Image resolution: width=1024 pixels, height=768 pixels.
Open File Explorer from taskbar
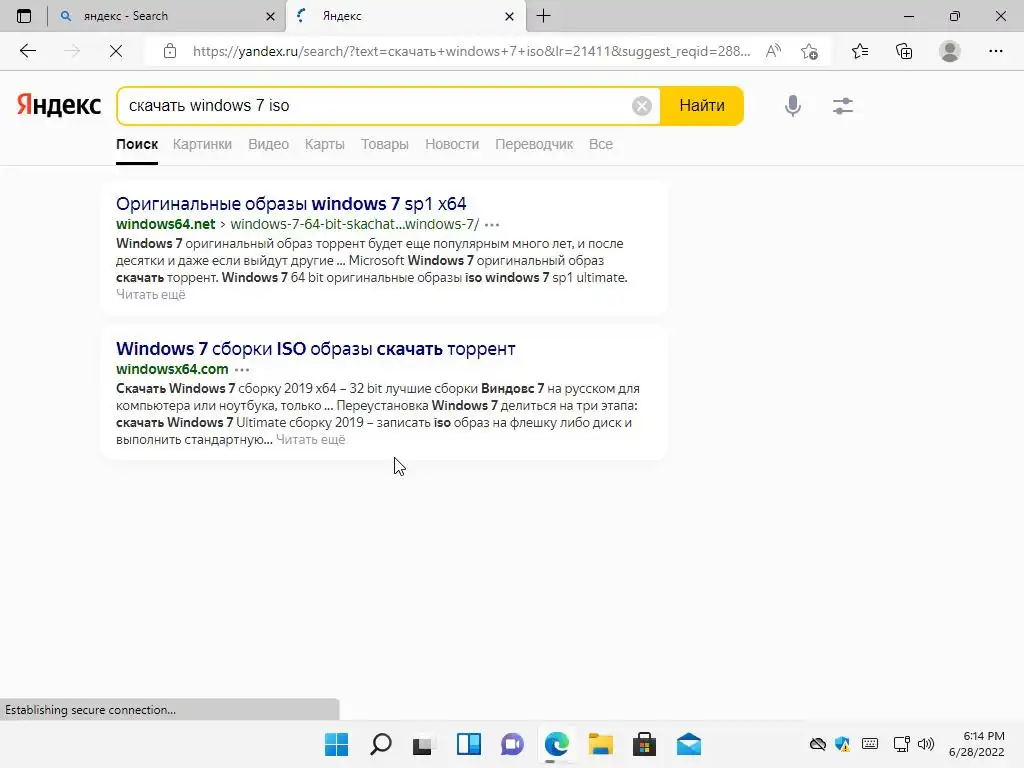coord(600,744)
